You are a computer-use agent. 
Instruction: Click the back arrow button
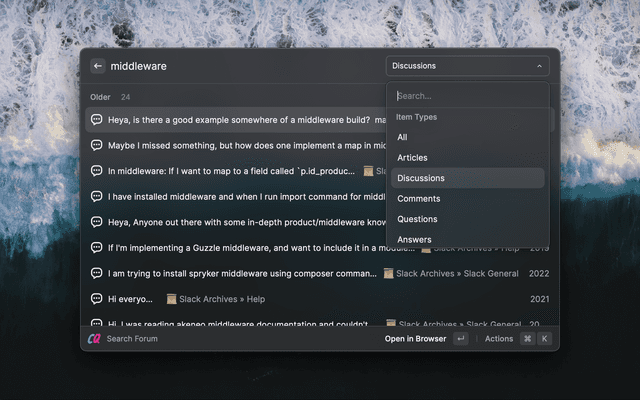tap(97, 66)
